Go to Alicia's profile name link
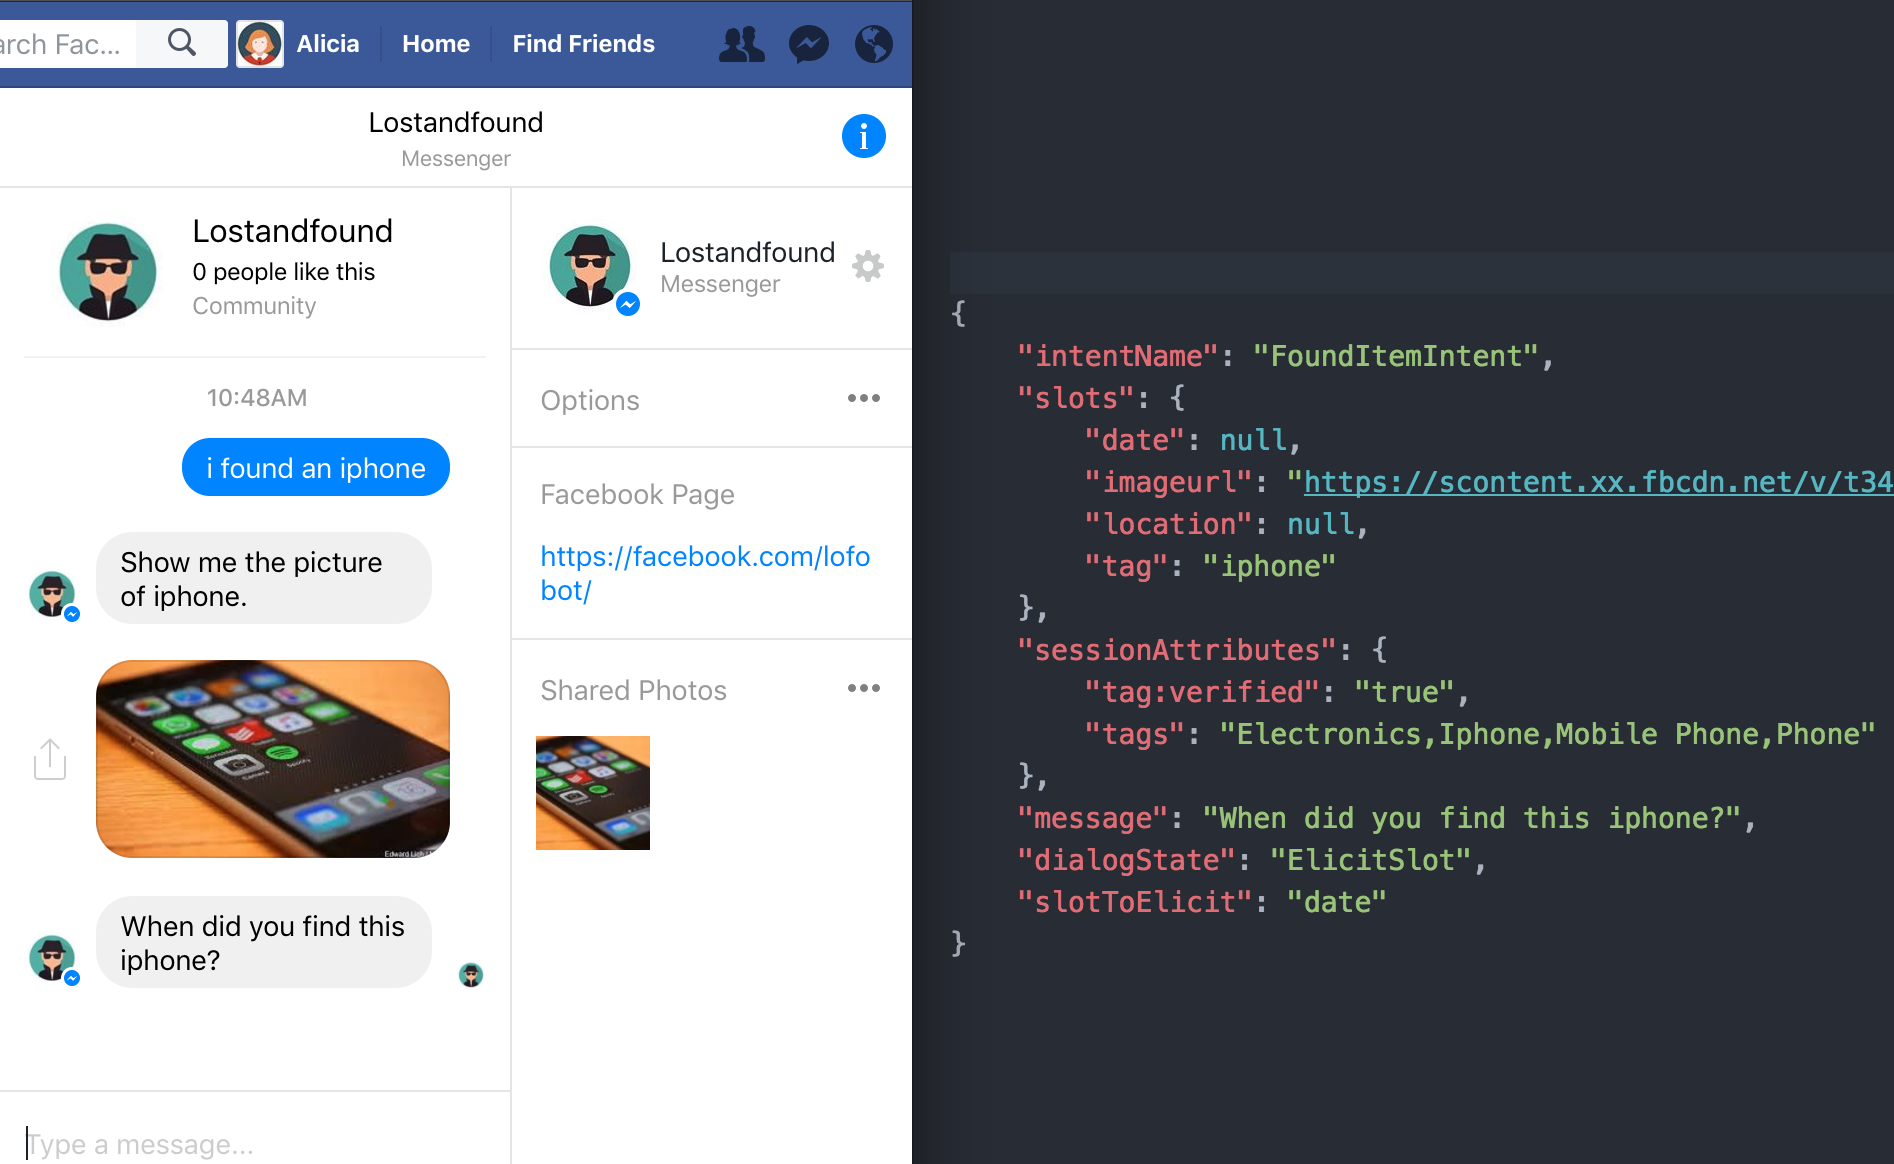The width and height of the screenshot is (1894, 1164). [x=328, y=44]
